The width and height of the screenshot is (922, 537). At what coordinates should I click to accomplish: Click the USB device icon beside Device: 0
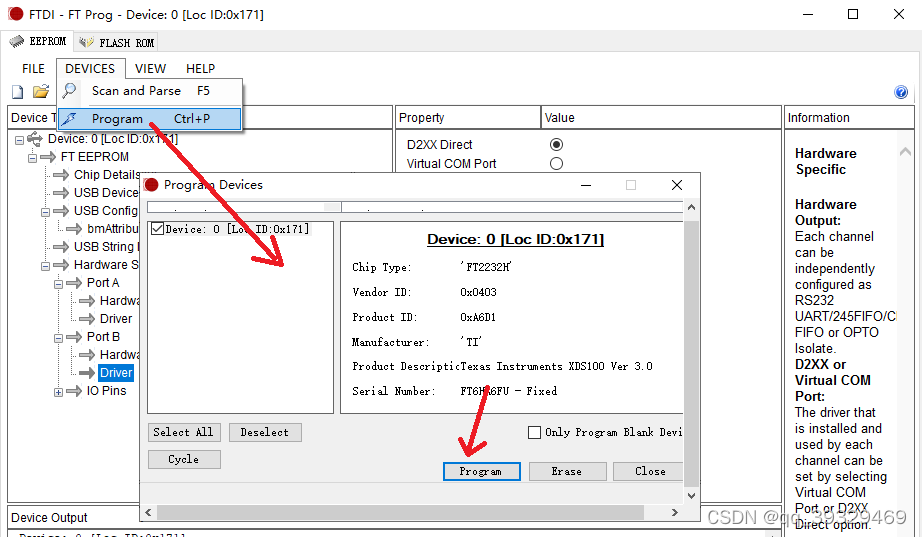tap(35, 139)
